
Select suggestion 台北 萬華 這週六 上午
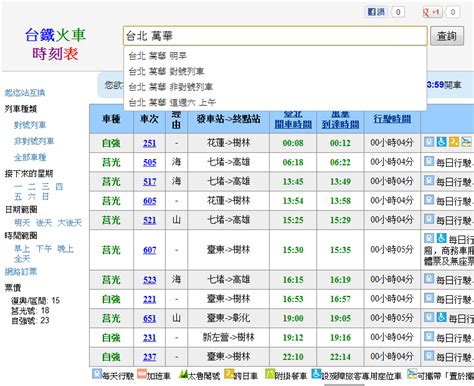coord(275,102)
